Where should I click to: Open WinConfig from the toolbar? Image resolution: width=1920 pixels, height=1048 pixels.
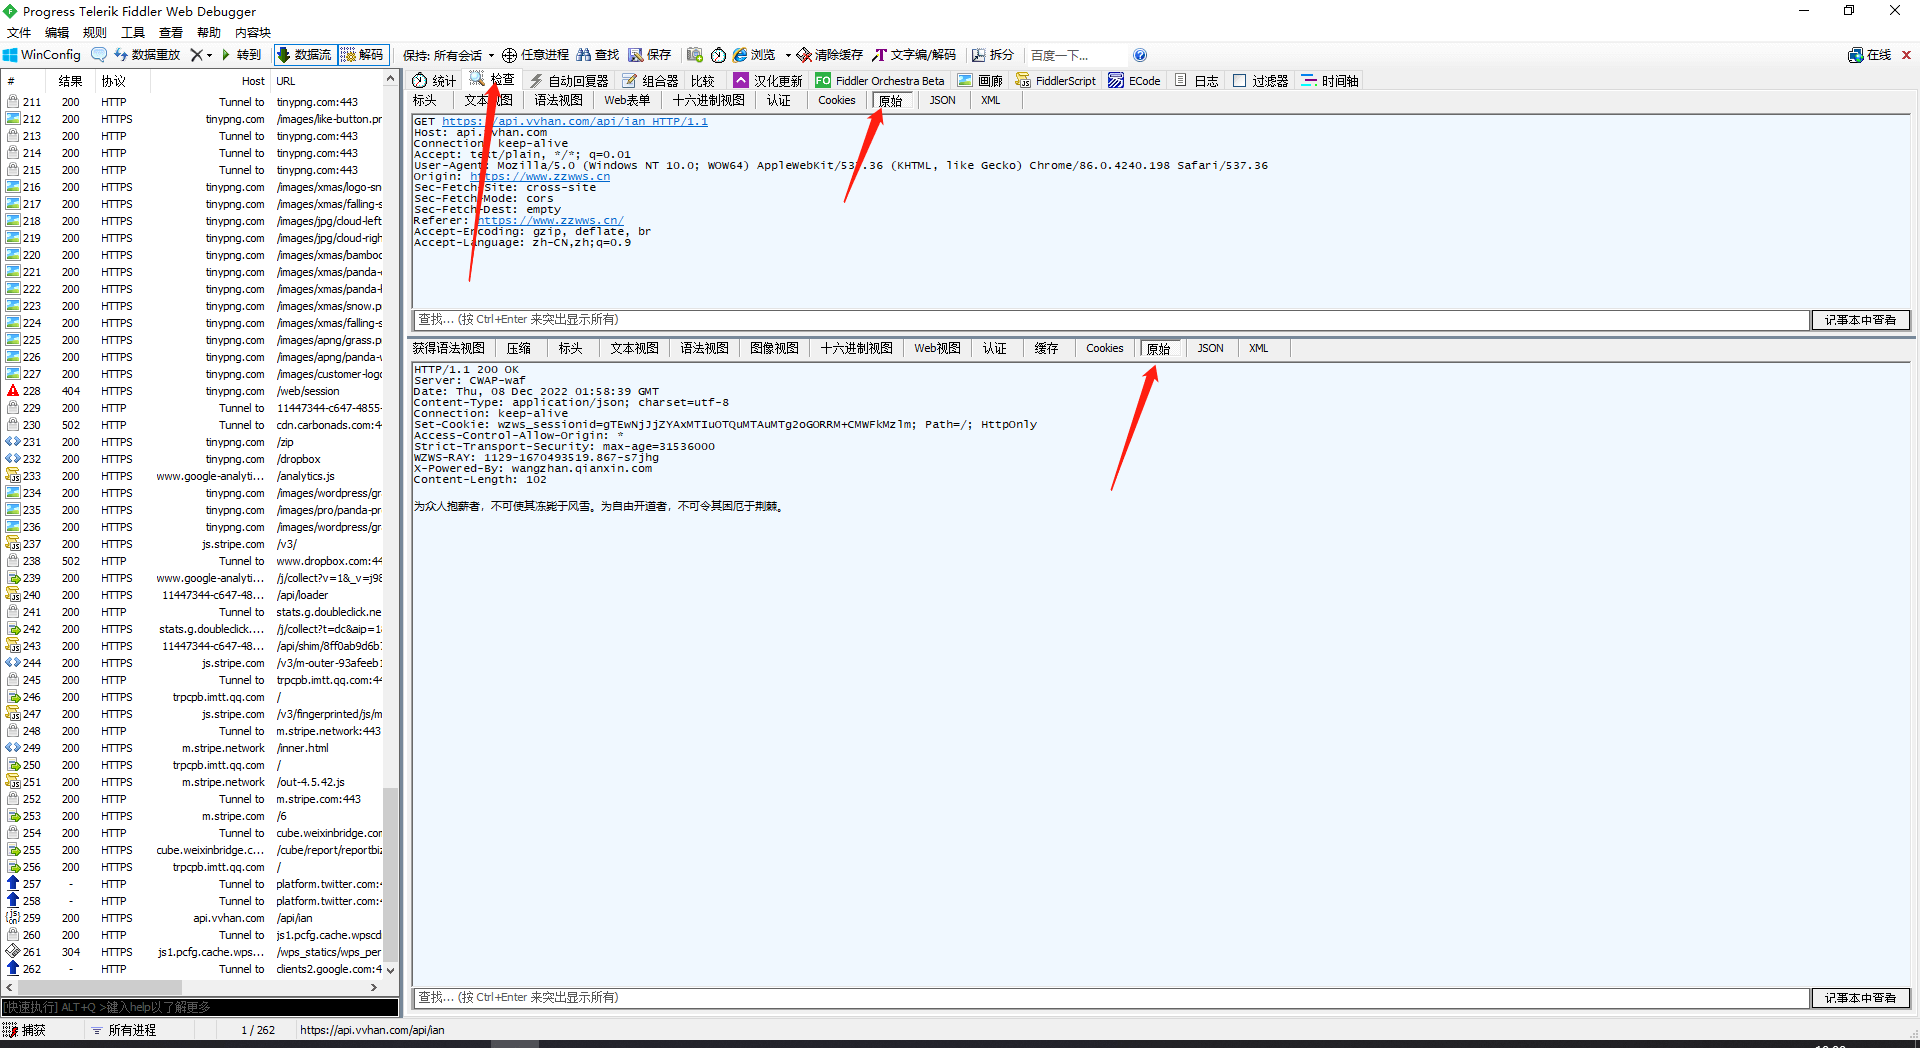[x=42, y=55]
